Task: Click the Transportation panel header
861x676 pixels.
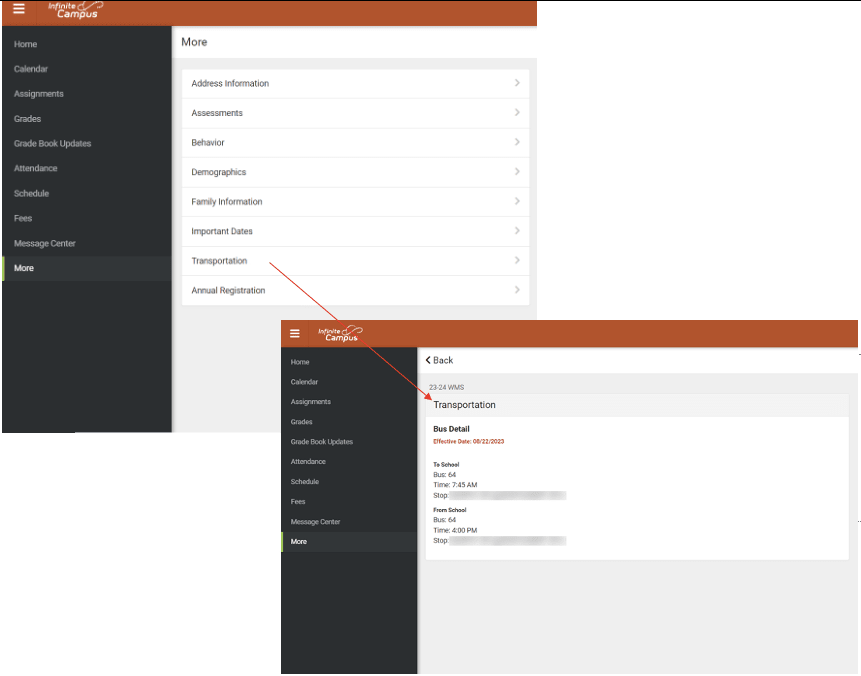Action: click(x=464, y=405)
